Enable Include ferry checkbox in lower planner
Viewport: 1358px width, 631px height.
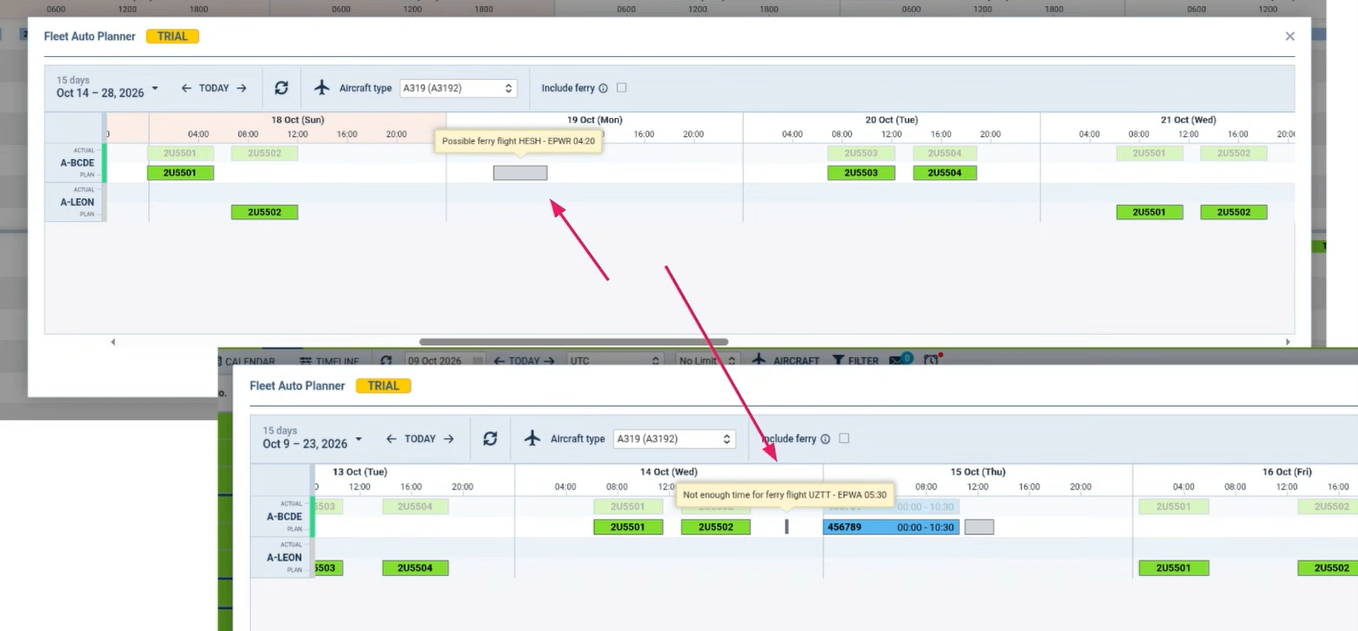(844, 439)
